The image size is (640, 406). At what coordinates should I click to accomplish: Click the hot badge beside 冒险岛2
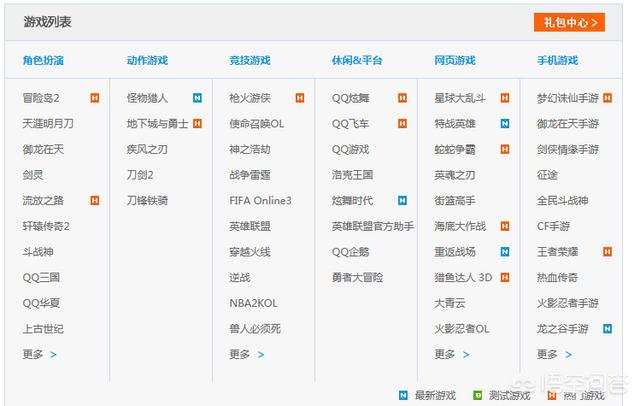click(x=95, y=98)
